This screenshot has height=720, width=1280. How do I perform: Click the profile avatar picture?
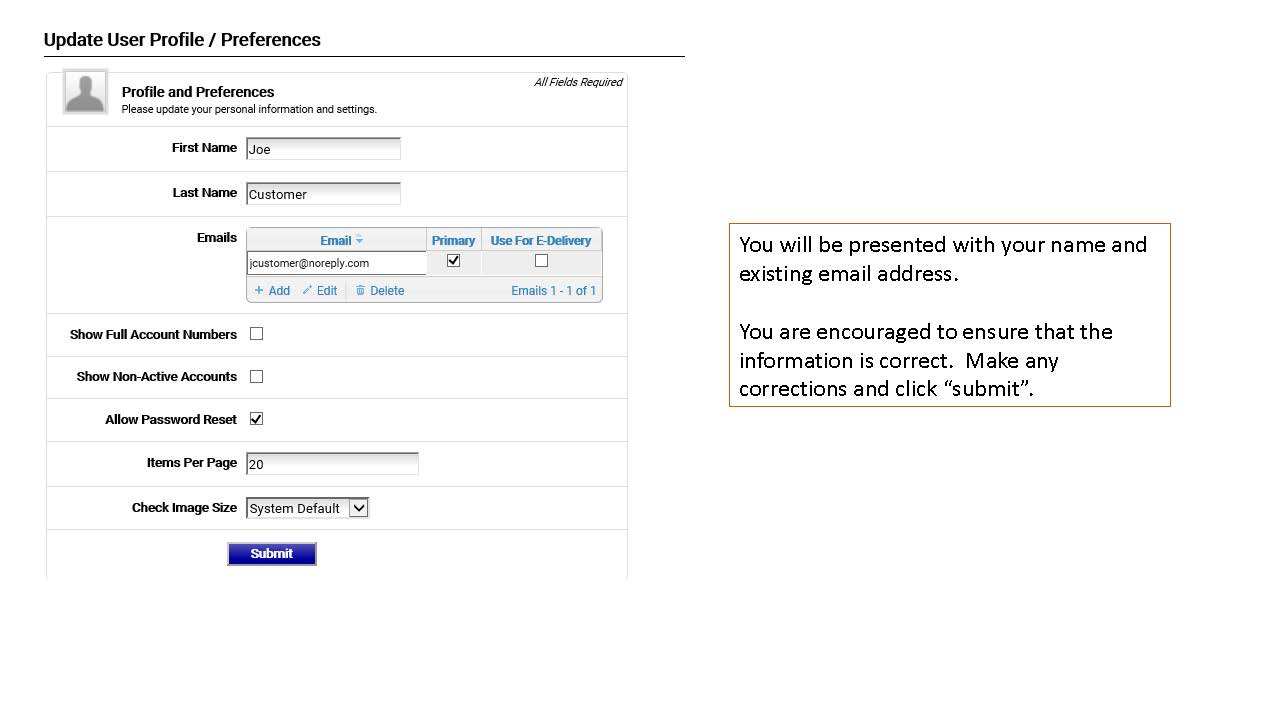point(85,92)
